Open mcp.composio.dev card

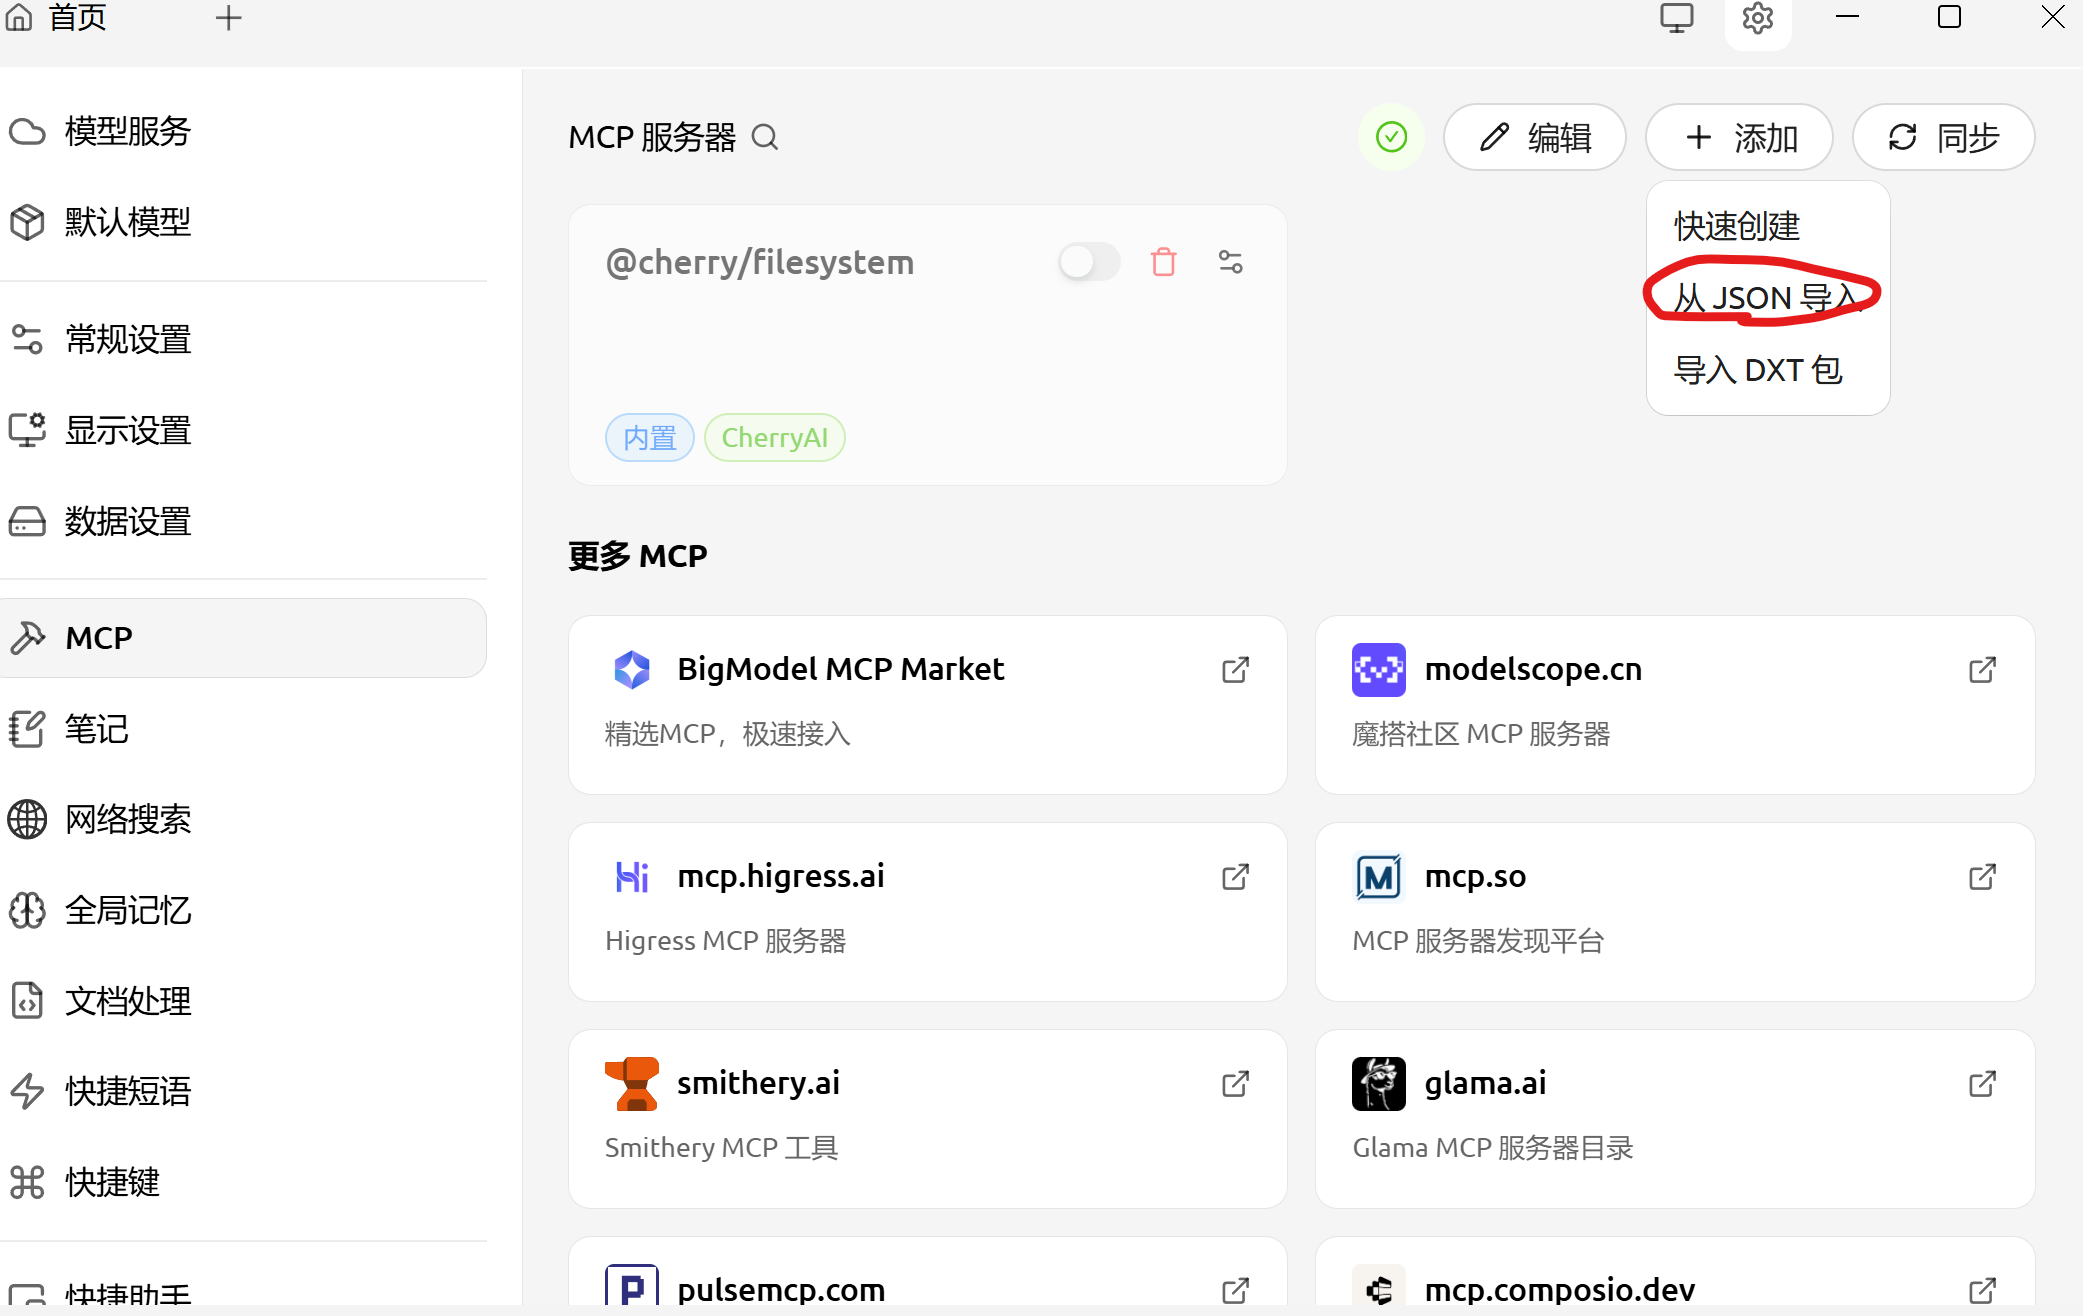click(x=1675, y=1271)
